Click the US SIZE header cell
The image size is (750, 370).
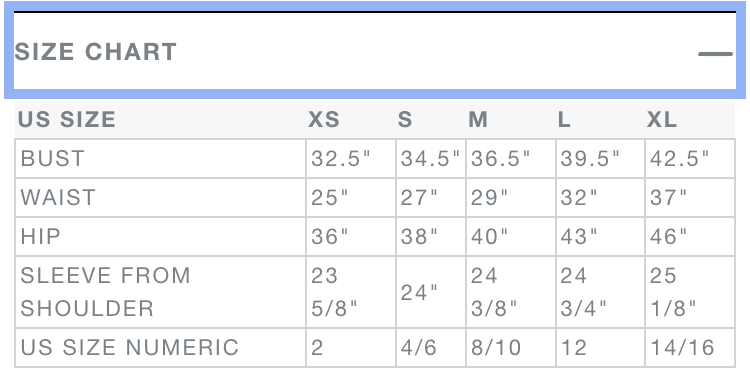[66, 120]
